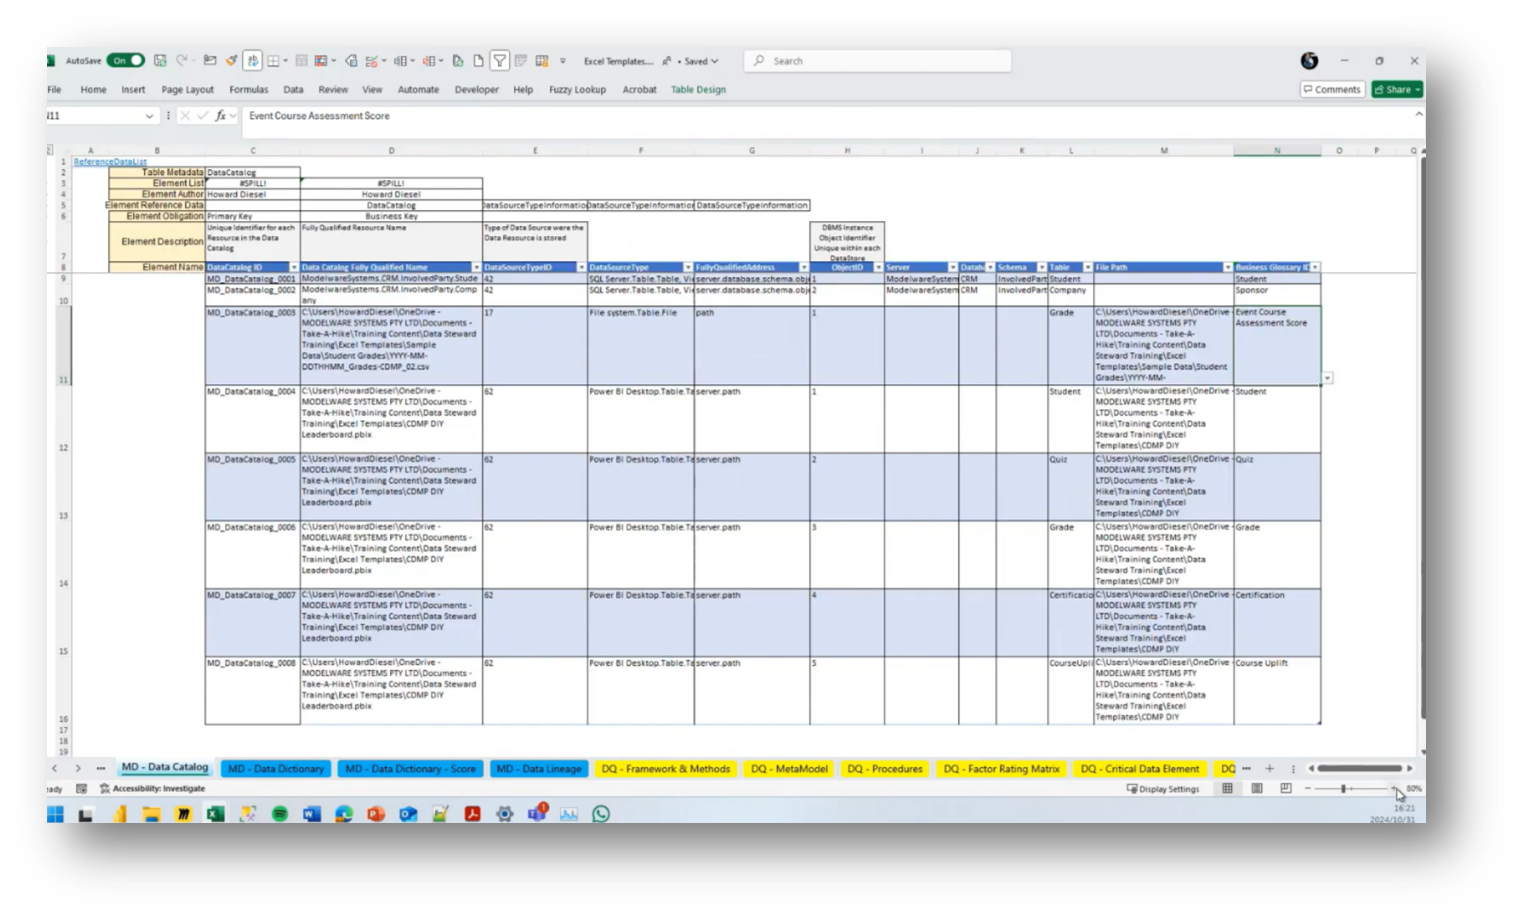Select Normal view icon in status bar

1227,789
